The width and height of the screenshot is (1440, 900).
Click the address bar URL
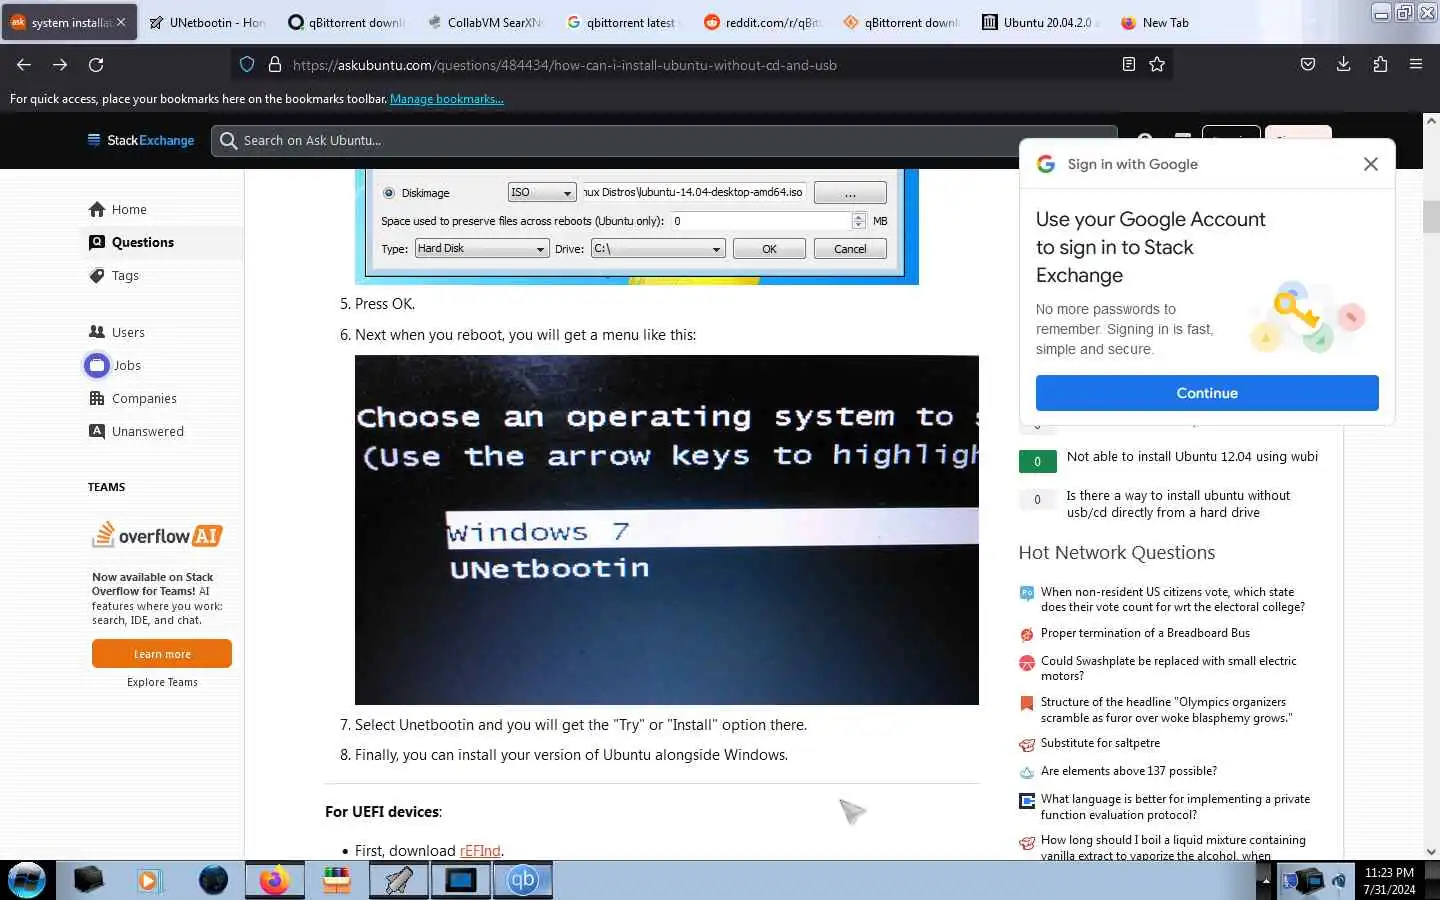click(x=564, y=65)
